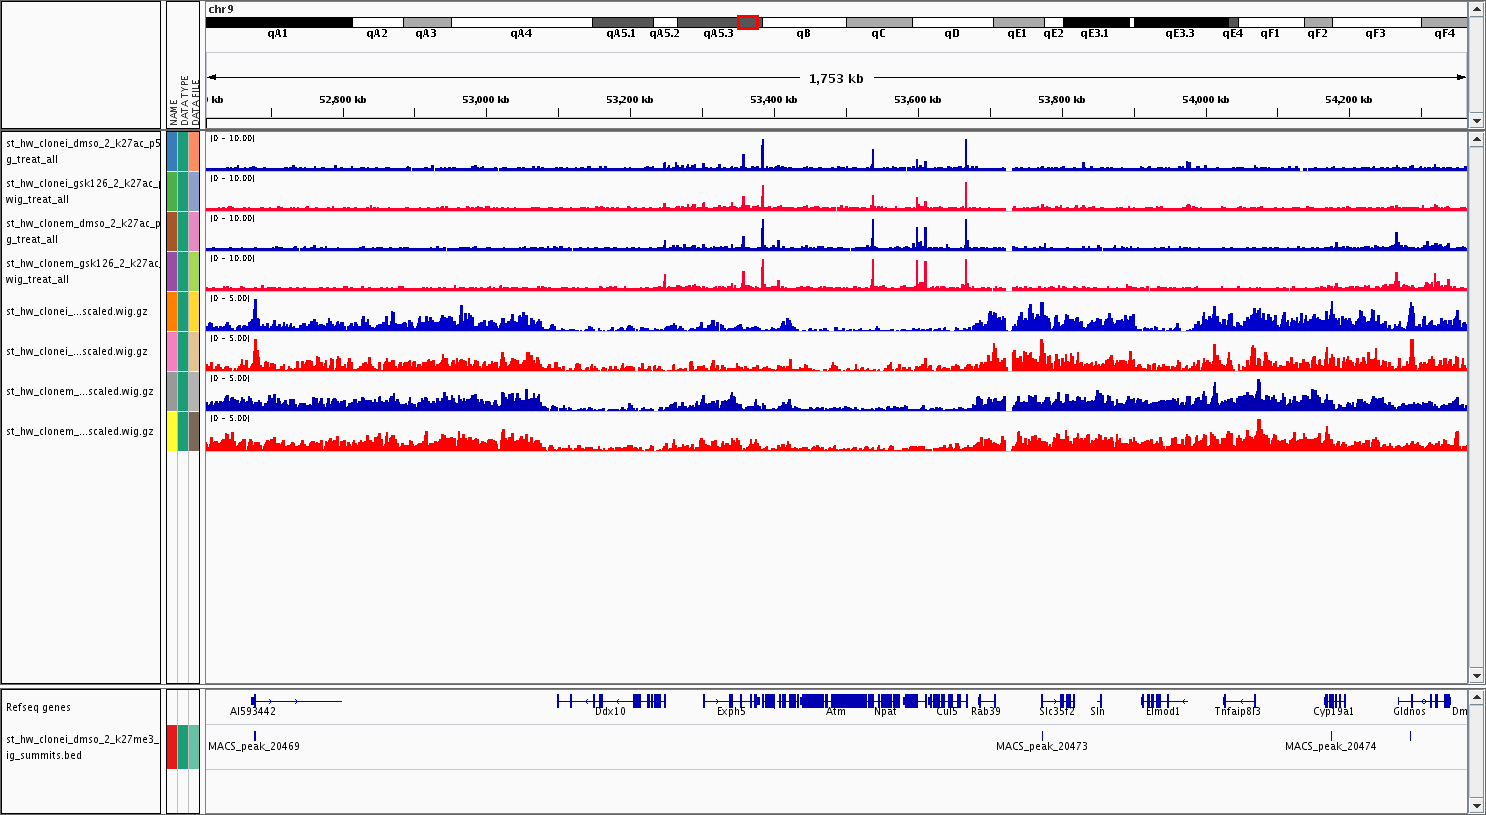Jump to cytoband qE3.1 on the ideogram
The width and height of the screenshot is (1486, 815).
[1095, 22]
